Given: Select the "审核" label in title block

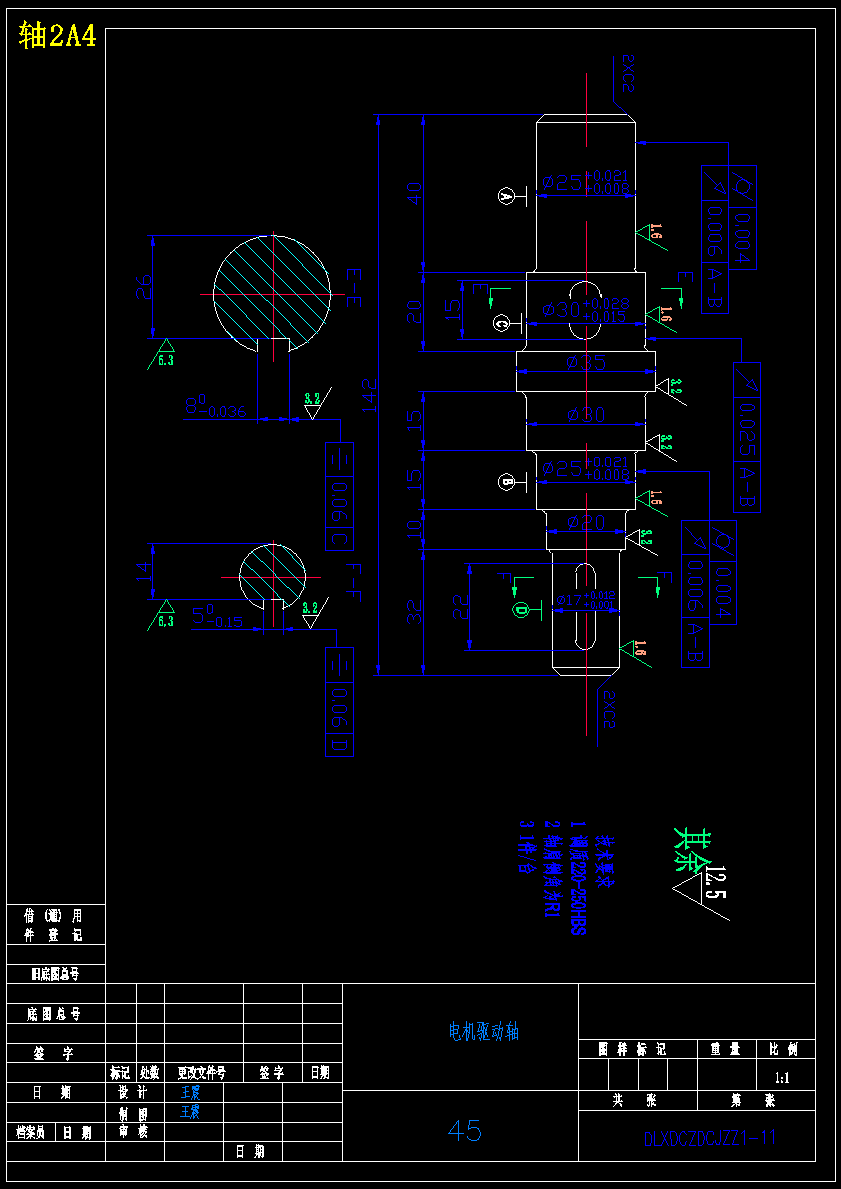Looking at the screenshot, I should 132,1132.
